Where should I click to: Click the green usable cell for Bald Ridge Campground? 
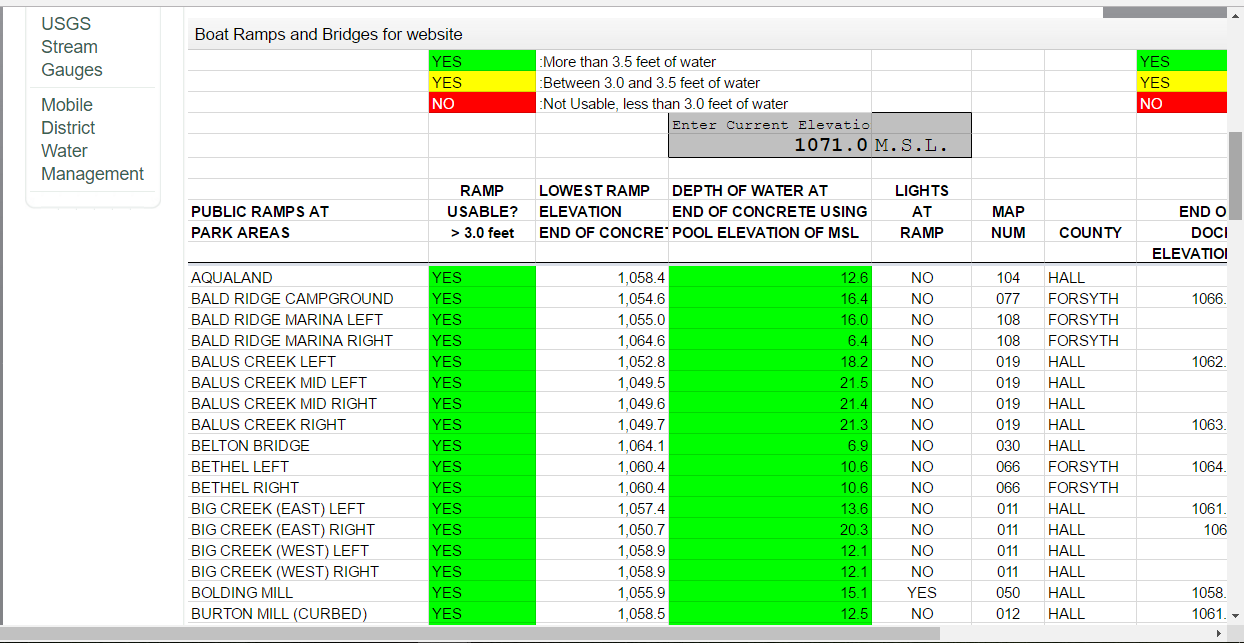[x=481, y=299]
